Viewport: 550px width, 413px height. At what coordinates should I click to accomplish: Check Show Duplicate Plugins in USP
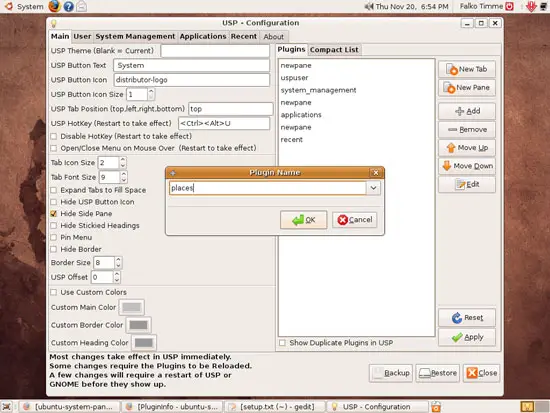click(x=282, y=343)
